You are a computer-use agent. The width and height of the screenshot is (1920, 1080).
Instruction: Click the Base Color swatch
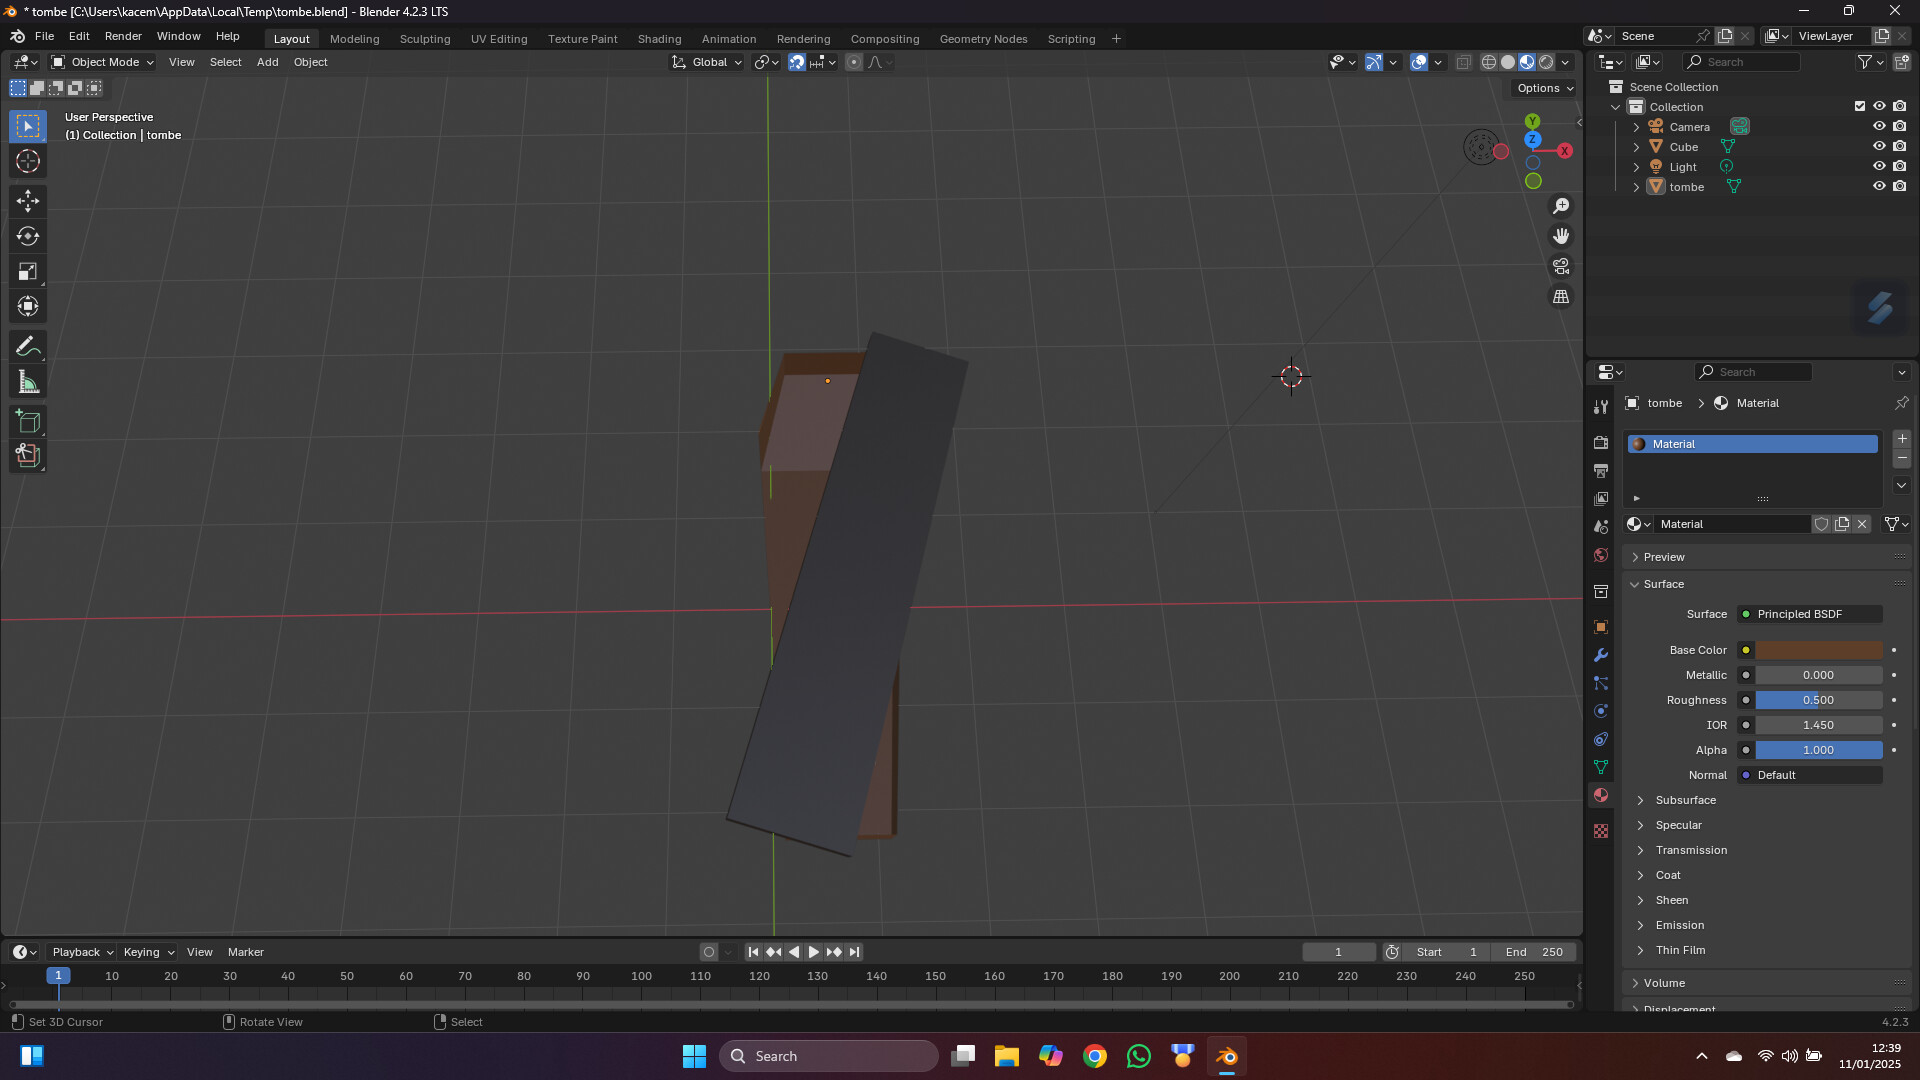pos(1818,650)
